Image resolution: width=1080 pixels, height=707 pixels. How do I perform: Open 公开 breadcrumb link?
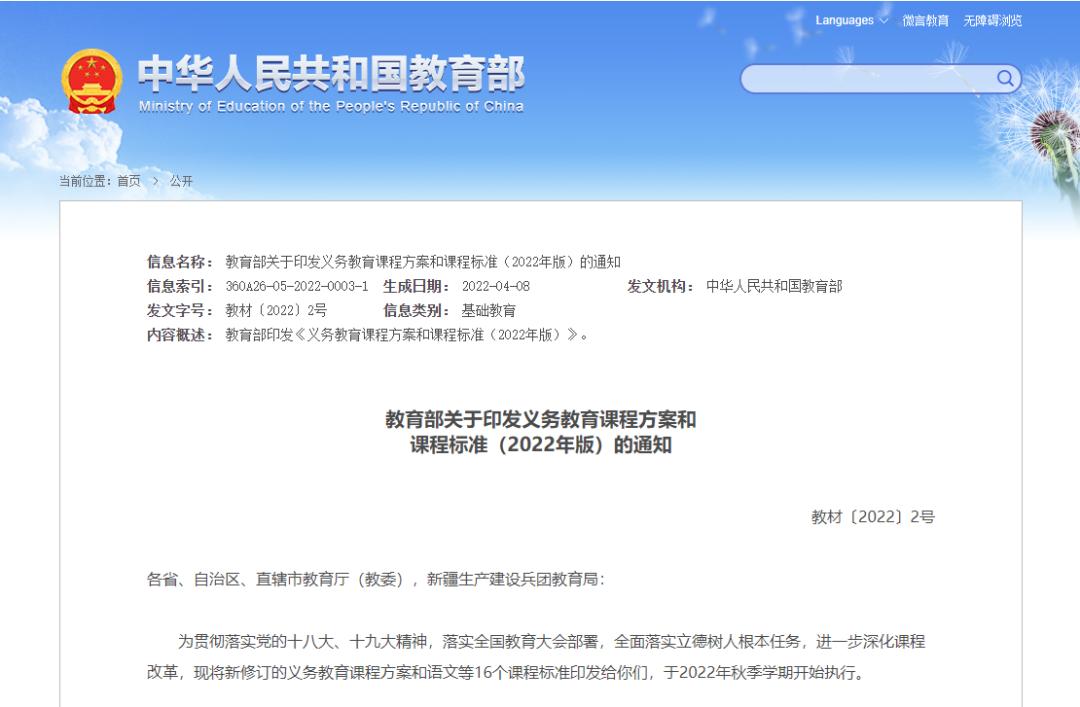point(181,181)
